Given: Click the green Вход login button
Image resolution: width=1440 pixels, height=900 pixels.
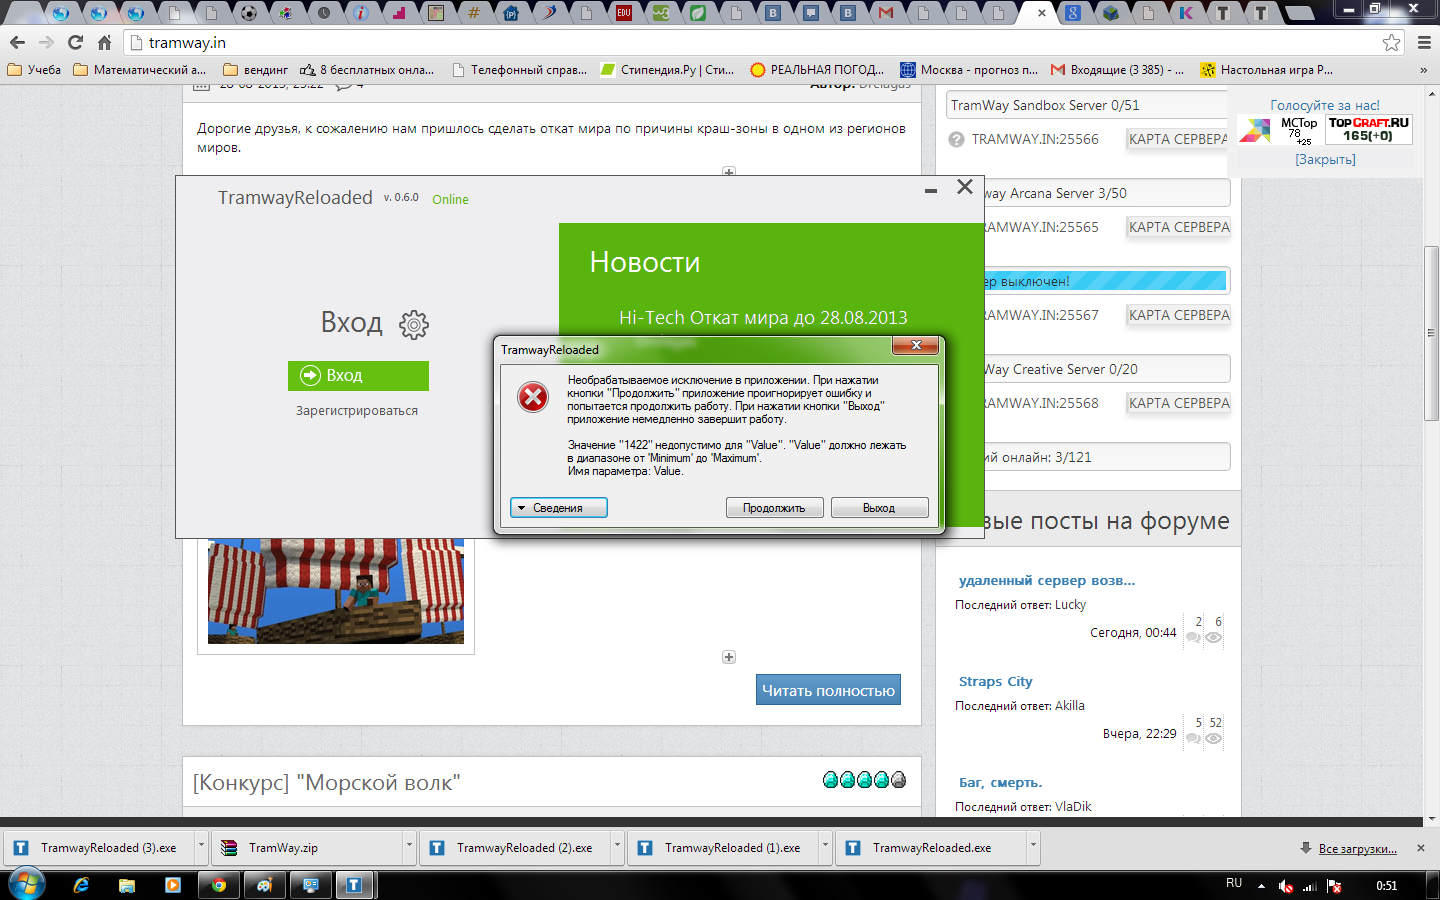Looking at the screenshot, I should [358, 376].
